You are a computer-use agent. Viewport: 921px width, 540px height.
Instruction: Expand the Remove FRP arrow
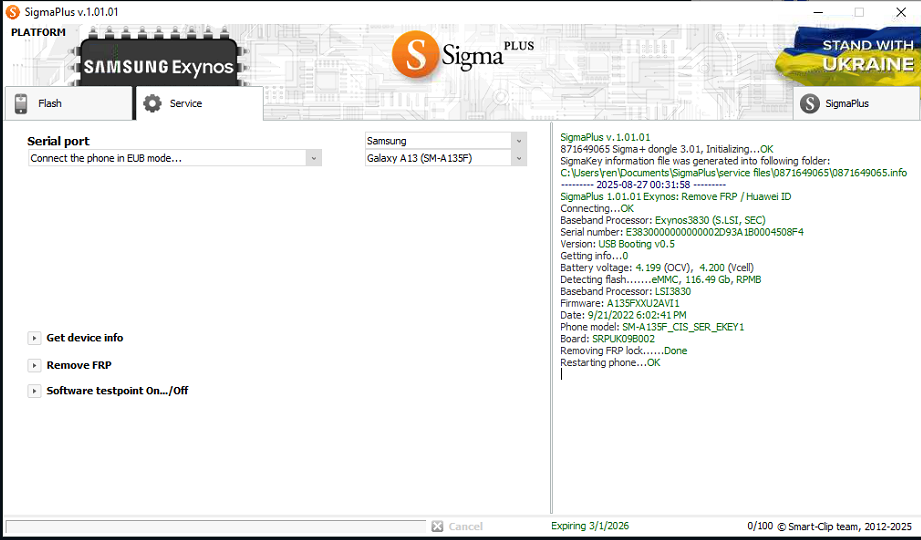34,365
